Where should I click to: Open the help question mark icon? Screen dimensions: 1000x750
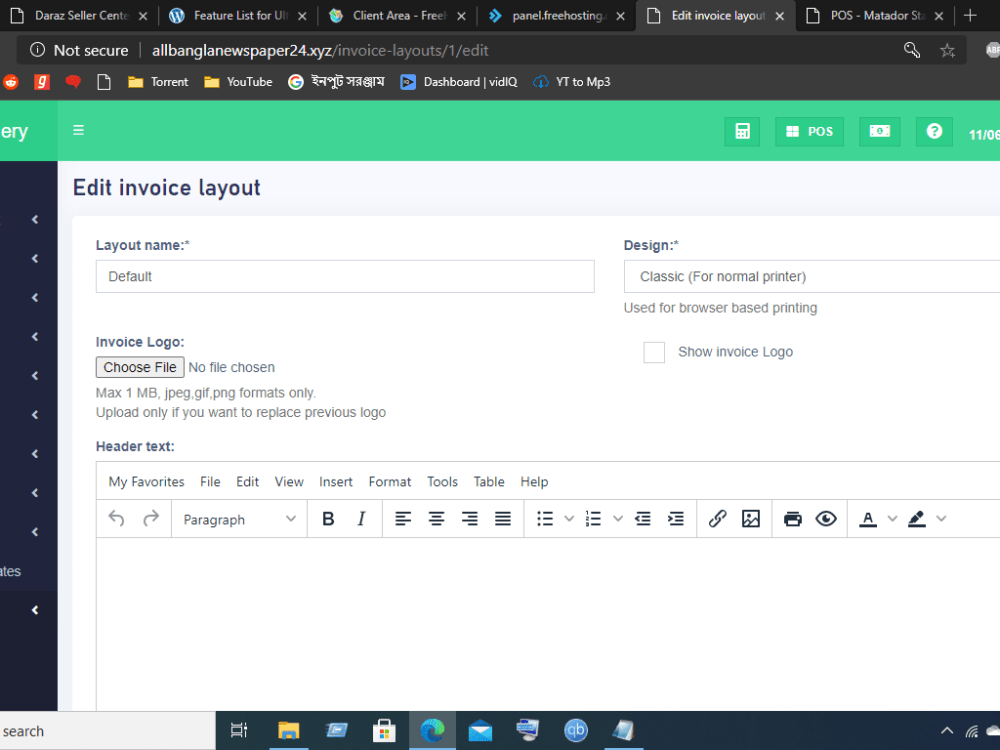(934, 131)
